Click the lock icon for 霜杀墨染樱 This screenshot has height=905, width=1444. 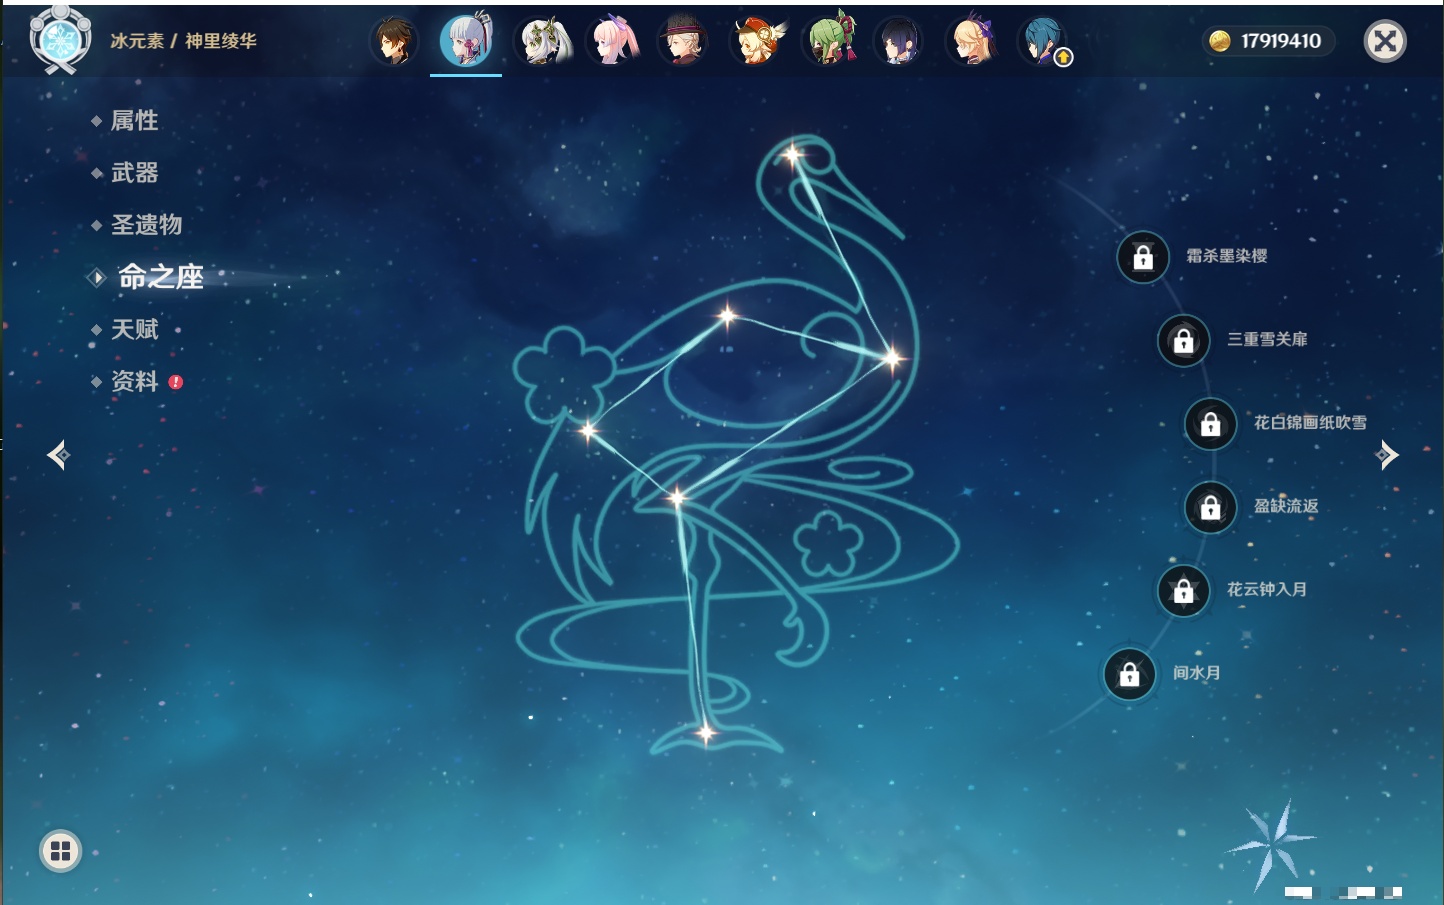click(1143, 258)
